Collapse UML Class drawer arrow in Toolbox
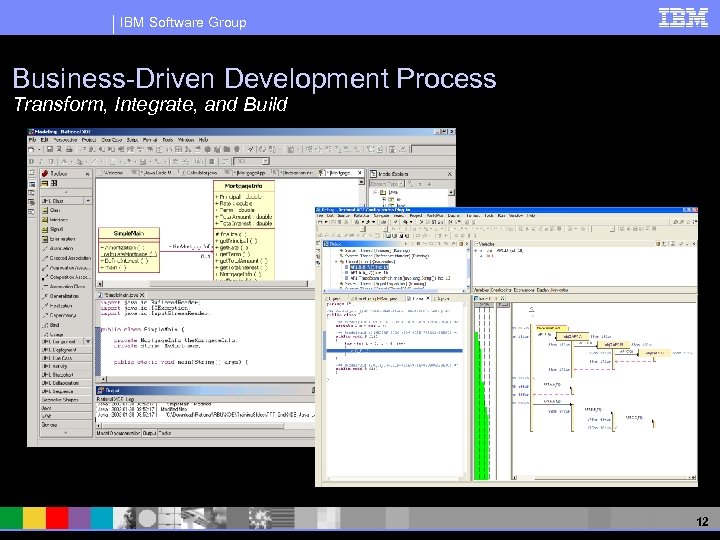The width and height of the screenshot is (720, 540). point(88,201)
